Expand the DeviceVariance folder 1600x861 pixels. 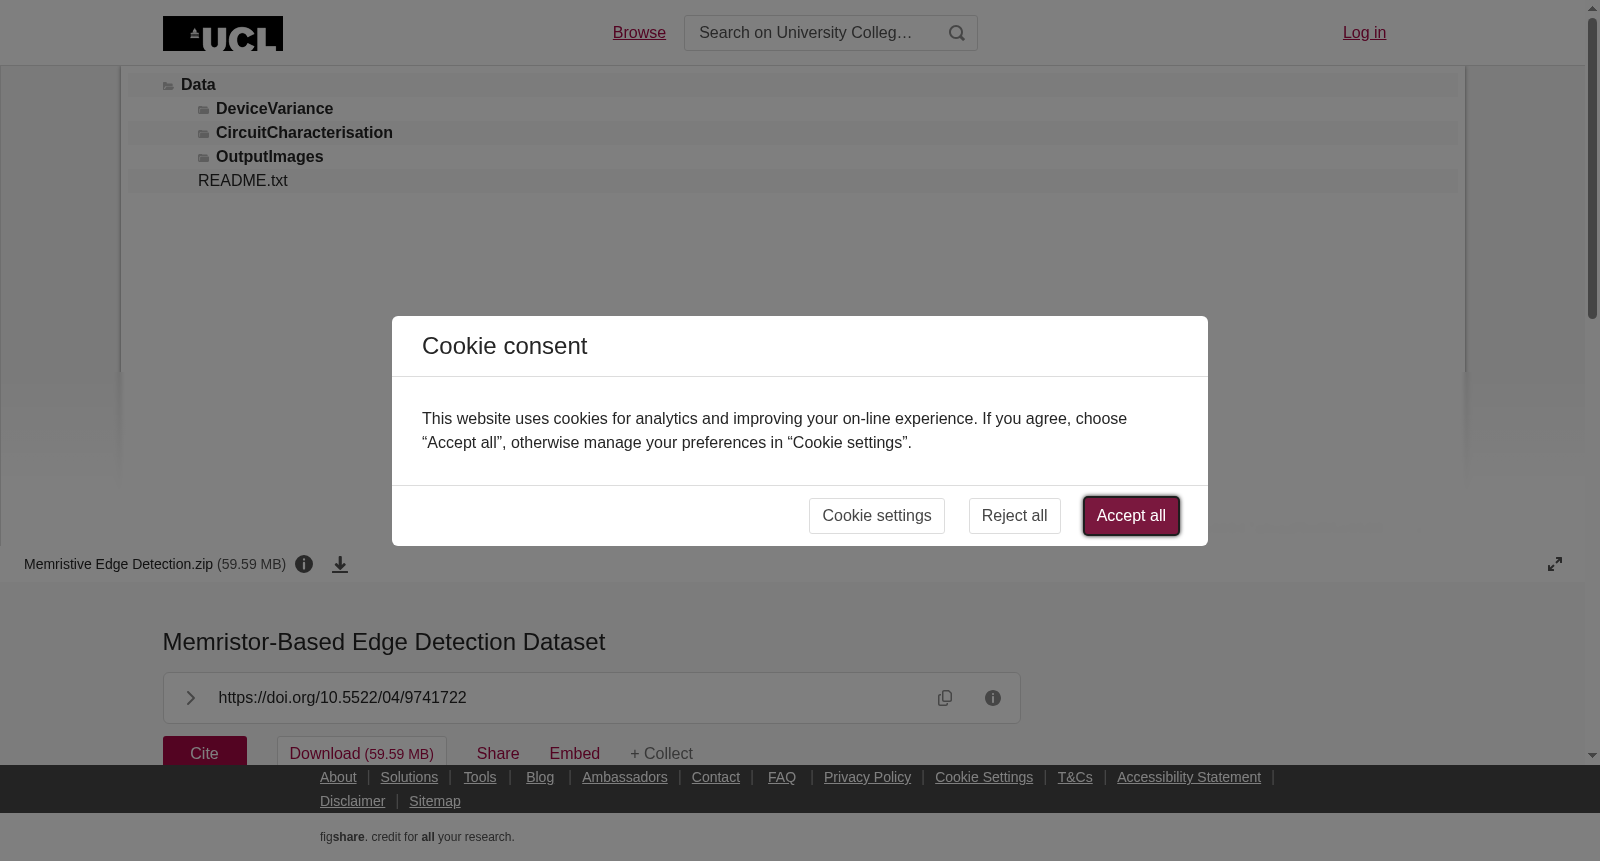792,109
